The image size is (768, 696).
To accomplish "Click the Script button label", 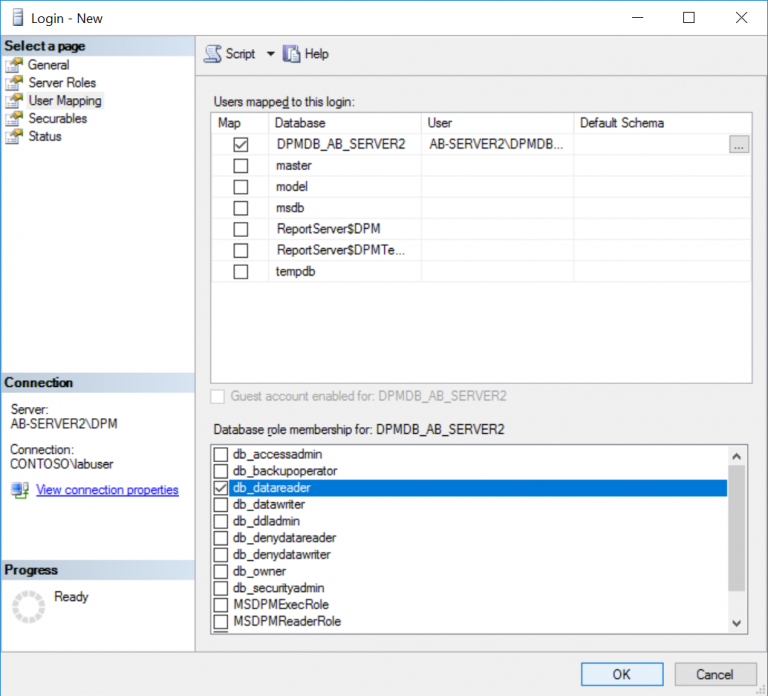I will pyautogui.click(x=240, y=54).
